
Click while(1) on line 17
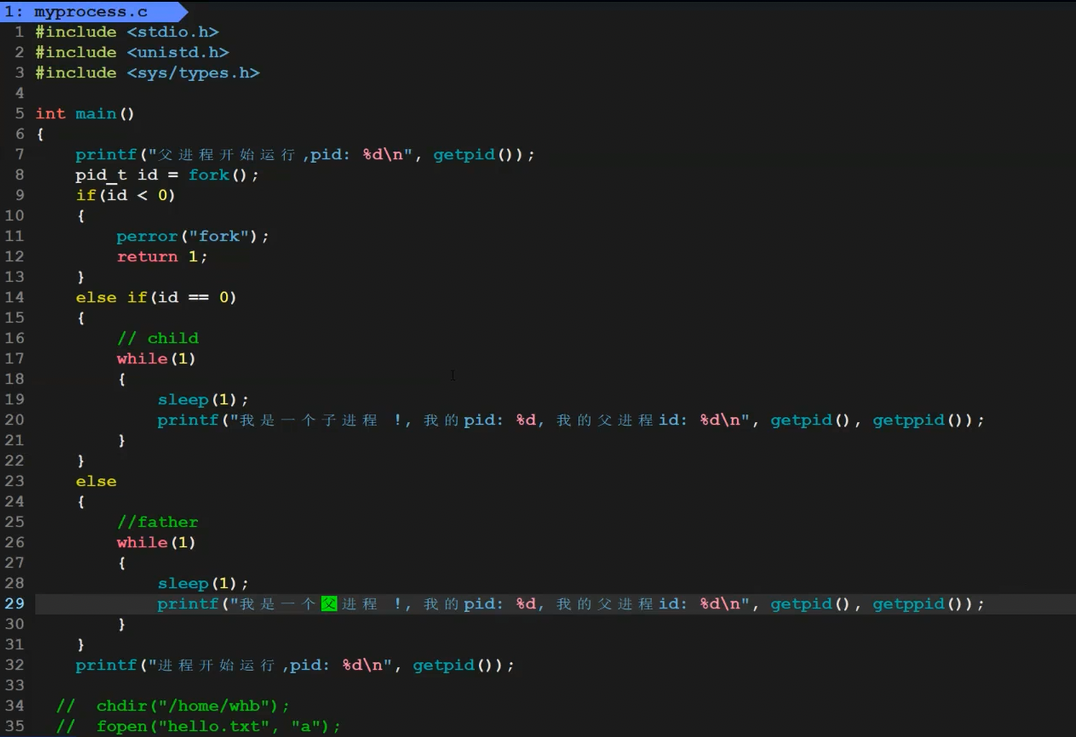[x=156, y=359]
